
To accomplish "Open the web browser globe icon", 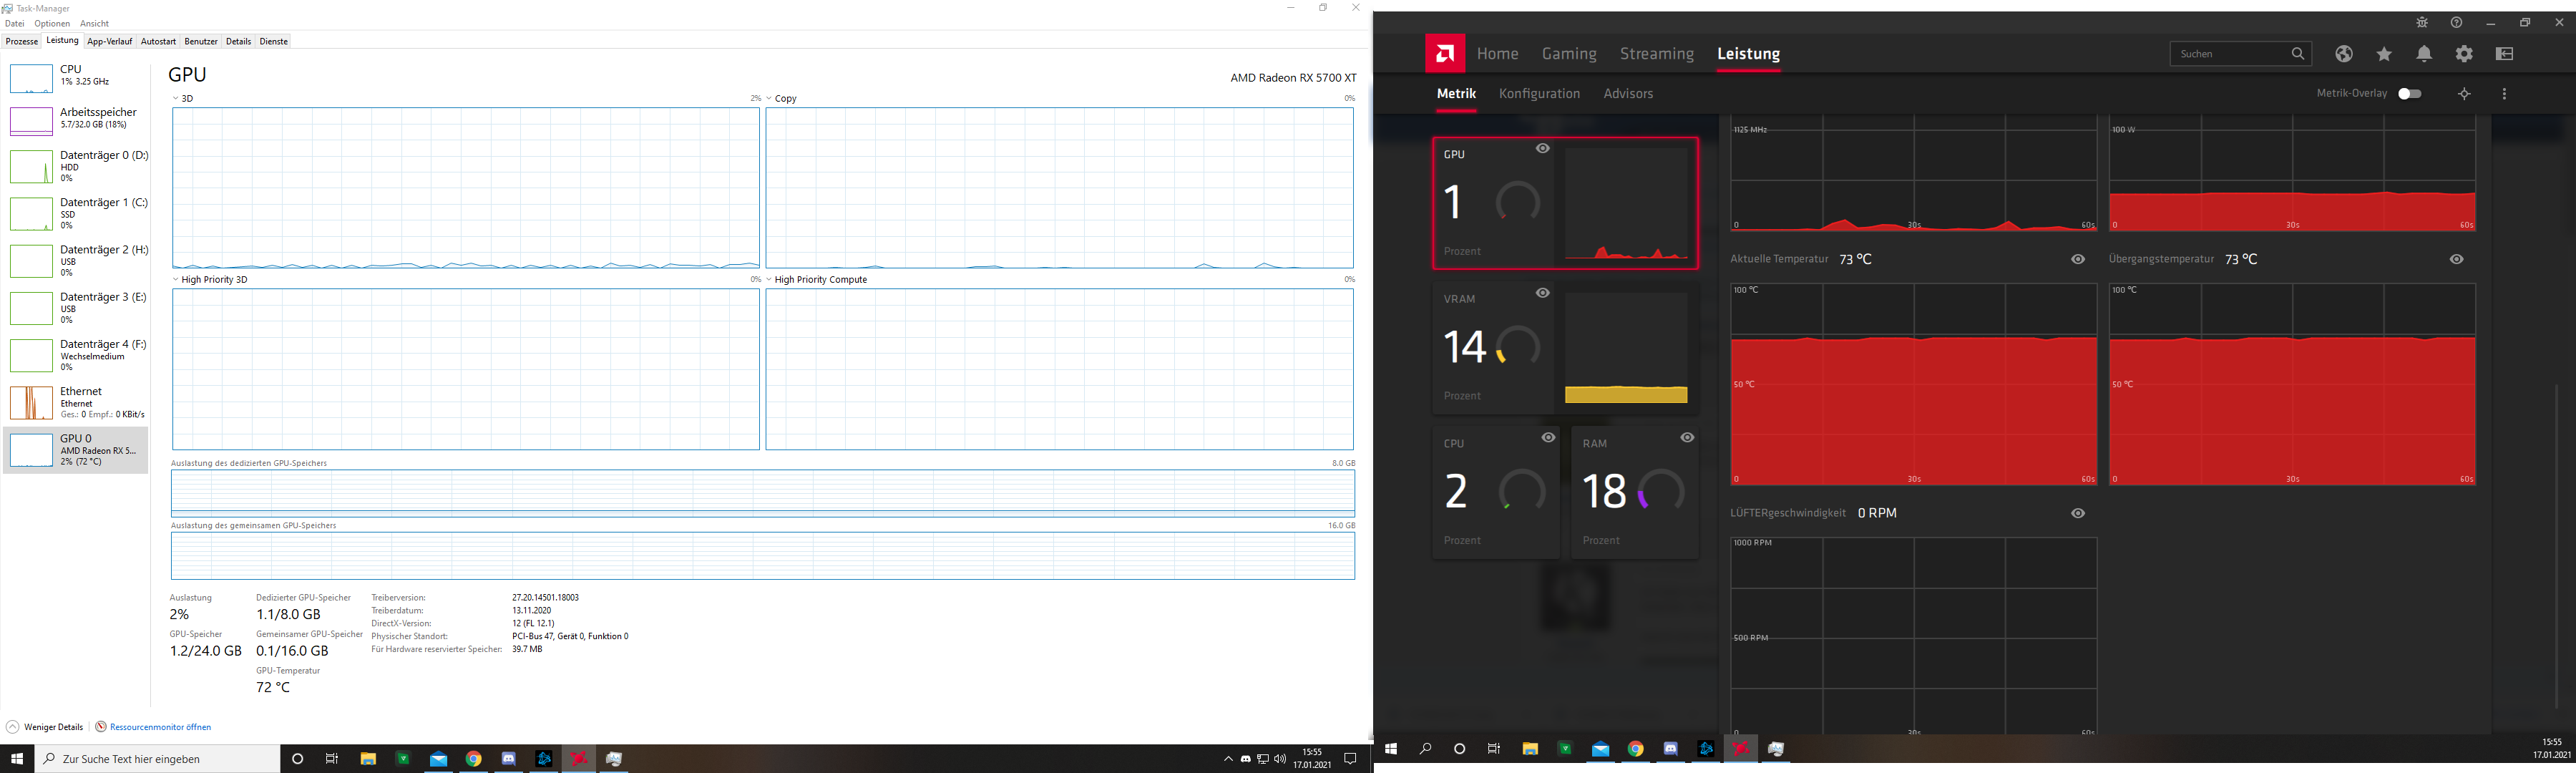I will (2344, 54).
